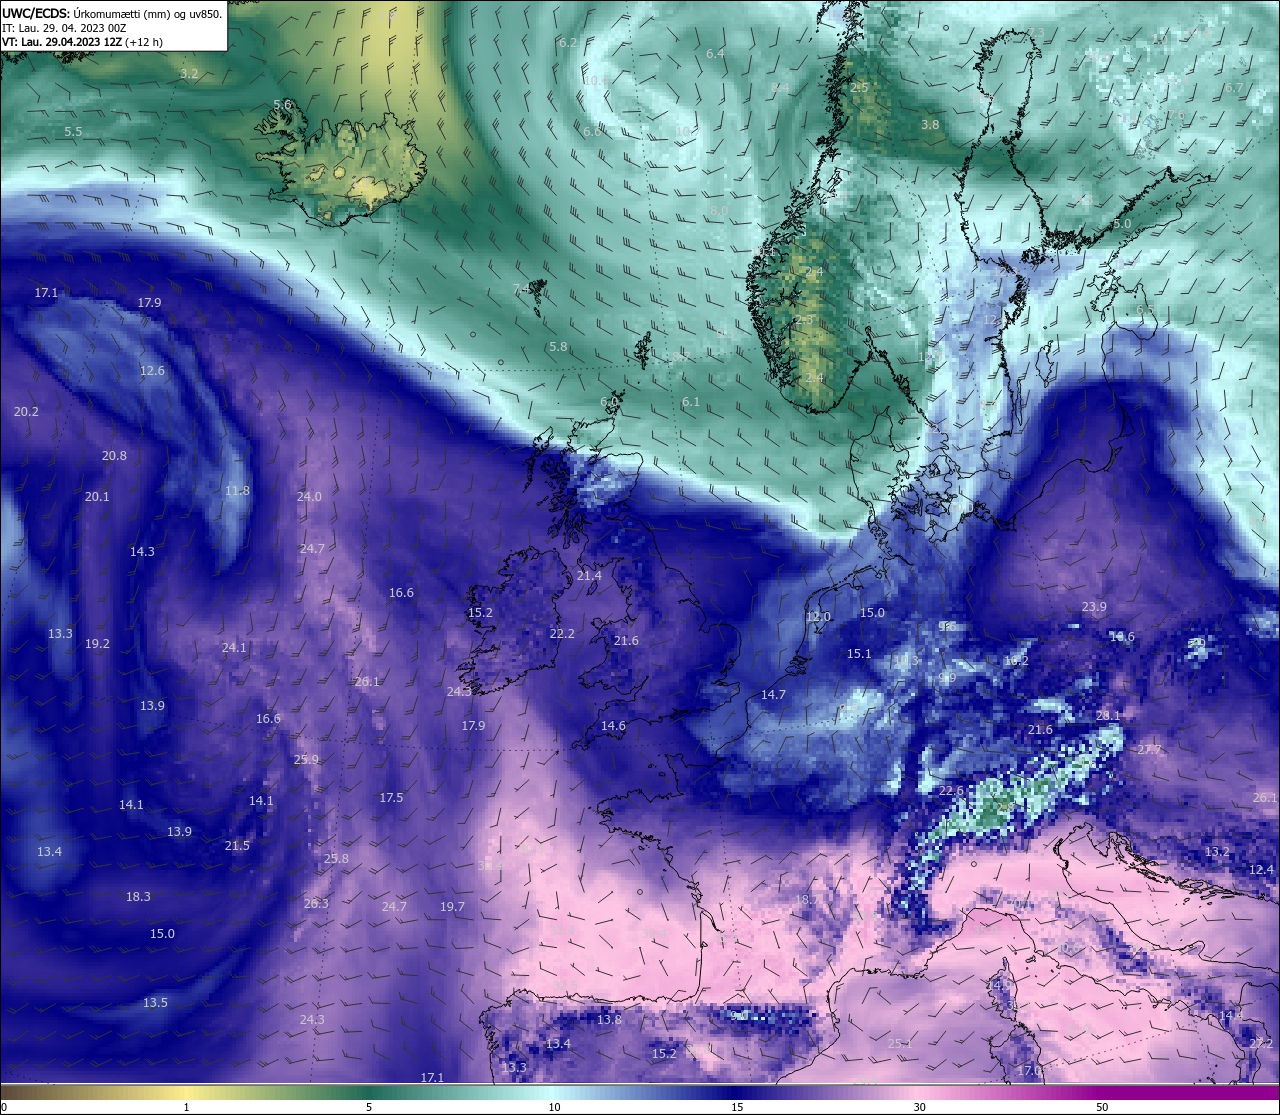
Task: Select the 25.1 value in the western Mediterranean
Action: (x=900, y=1043)
